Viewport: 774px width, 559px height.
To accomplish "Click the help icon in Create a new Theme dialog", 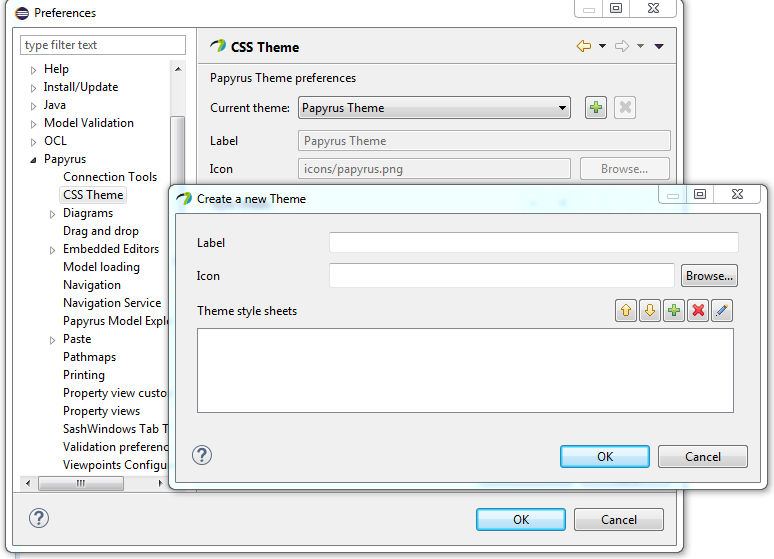I will pyautogui.click(x=202, y=455).
